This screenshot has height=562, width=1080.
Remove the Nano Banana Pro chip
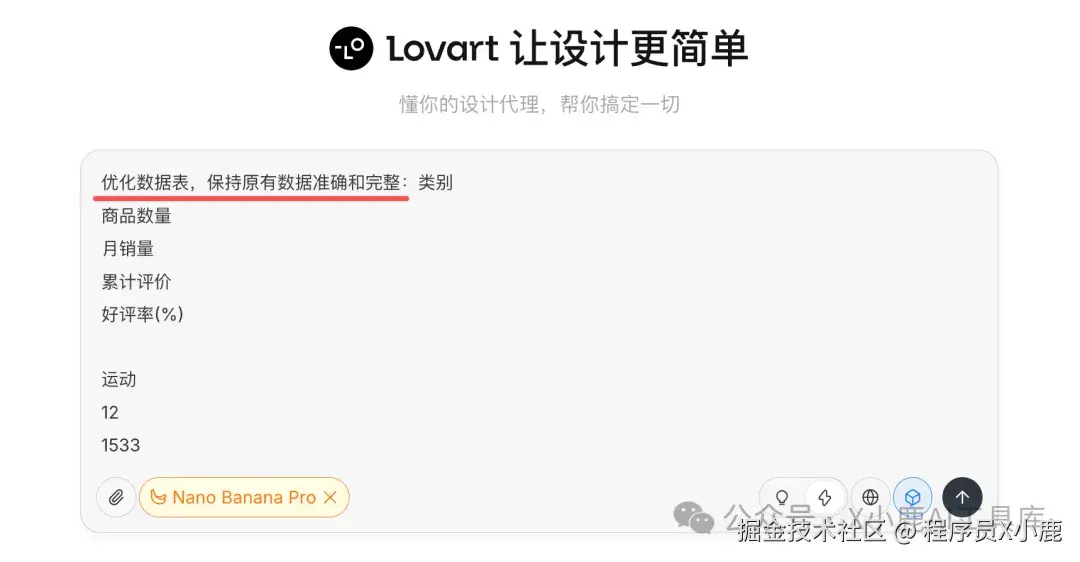330,497
